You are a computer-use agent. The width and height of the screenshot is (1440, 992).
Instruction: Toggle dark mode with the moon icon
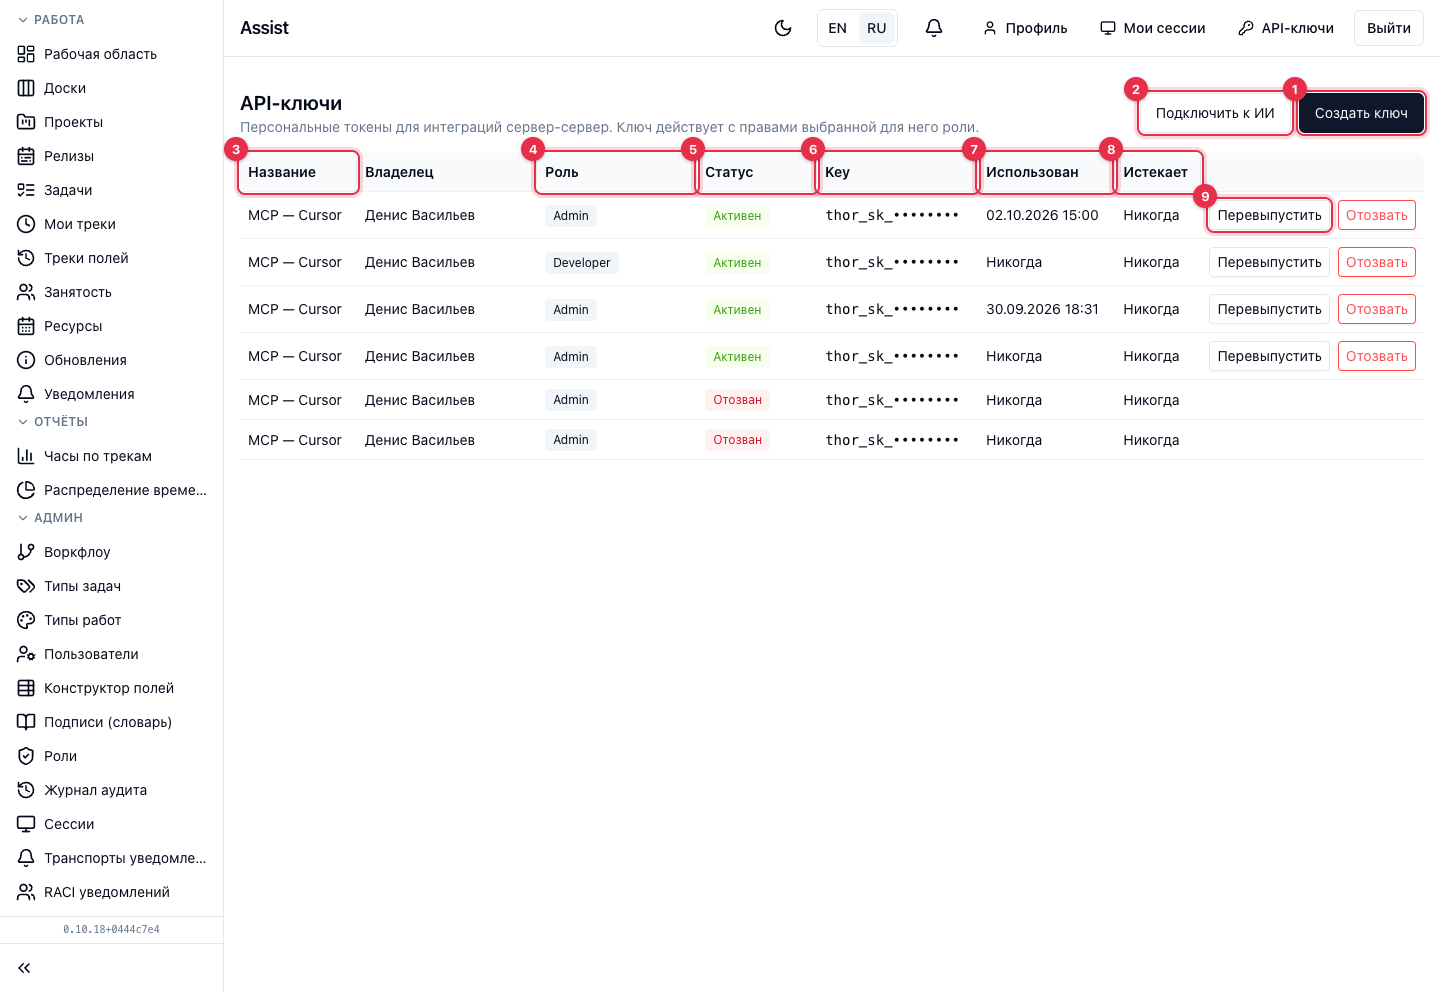[x=783, y=28]
